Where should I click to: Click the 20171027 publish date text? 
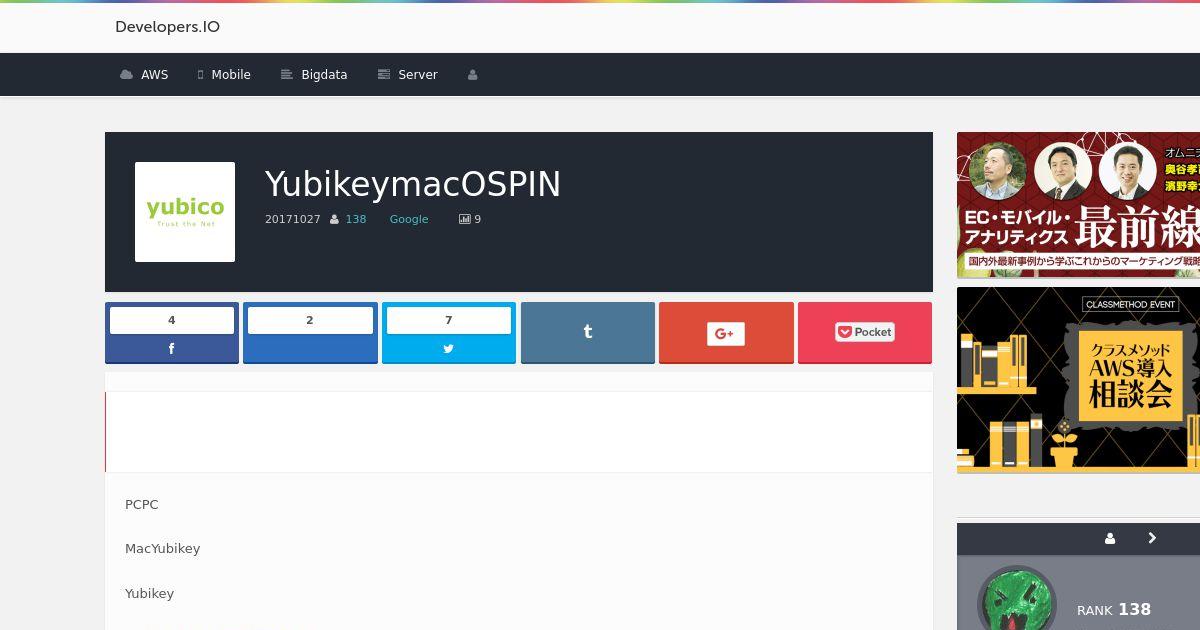tap(293, 219)
